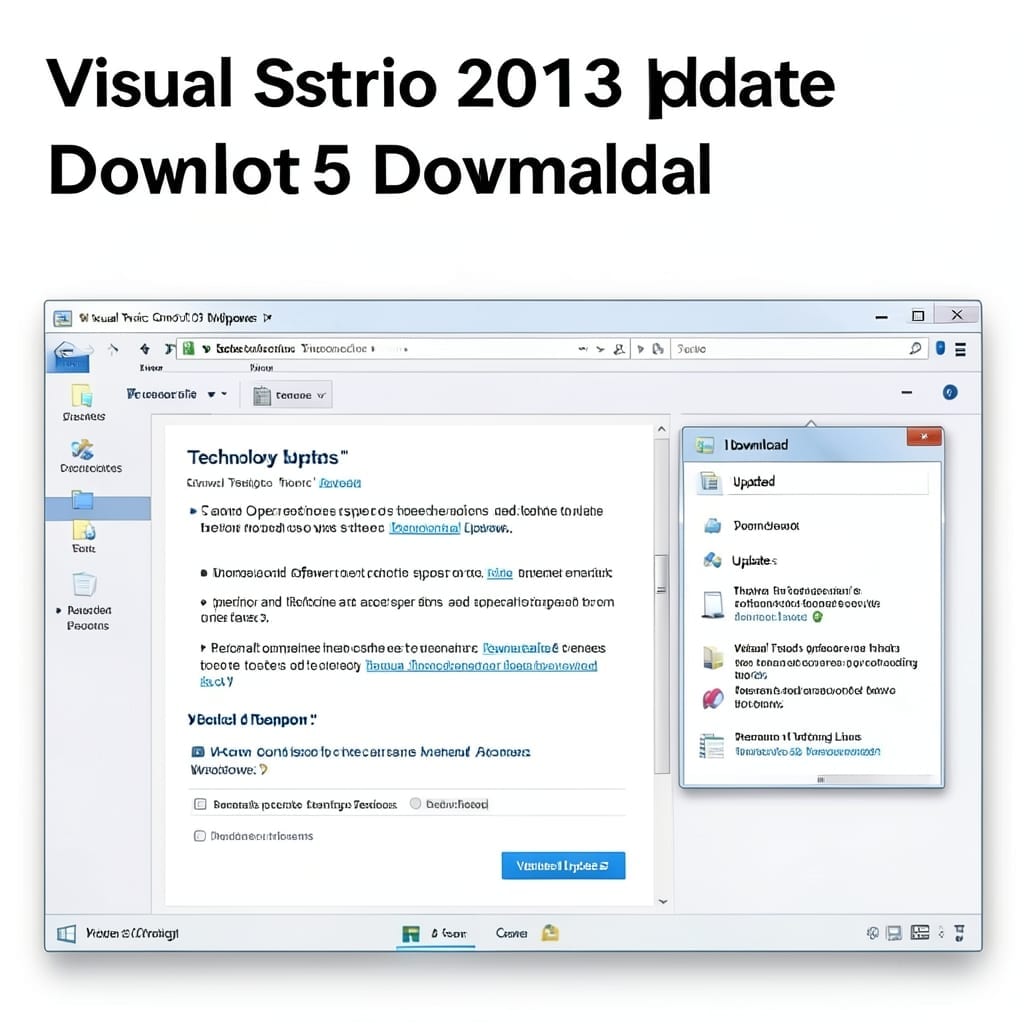Click the green app icon in the taskbar
Image resolution: width=1024 pixels, height=1024 pixels.
tap(411, 934)
